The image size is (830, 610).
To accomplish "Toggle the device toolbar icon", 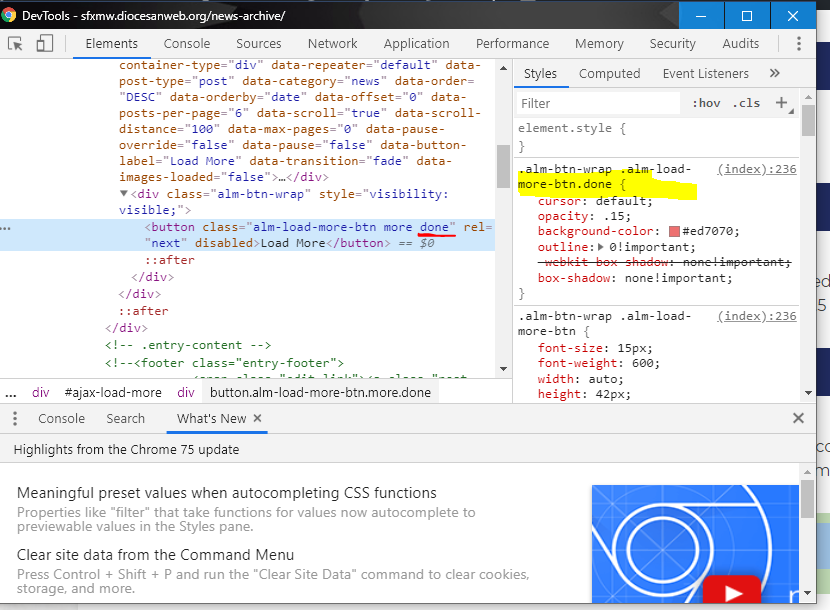I will click(x=44, y=44).
